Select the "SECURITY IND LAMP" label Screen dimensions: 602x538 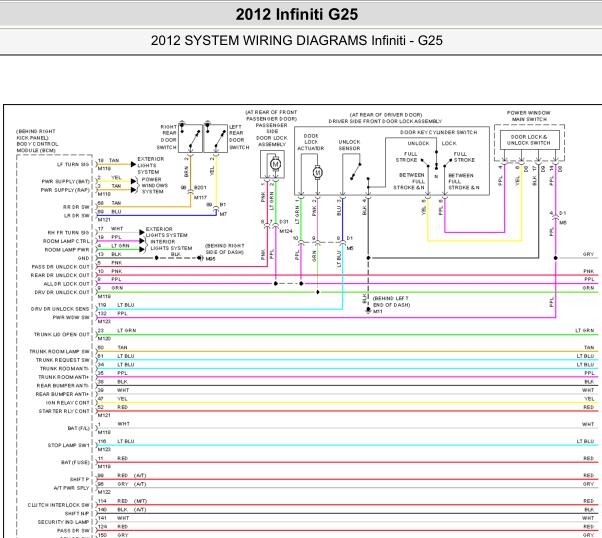[63, 522]
